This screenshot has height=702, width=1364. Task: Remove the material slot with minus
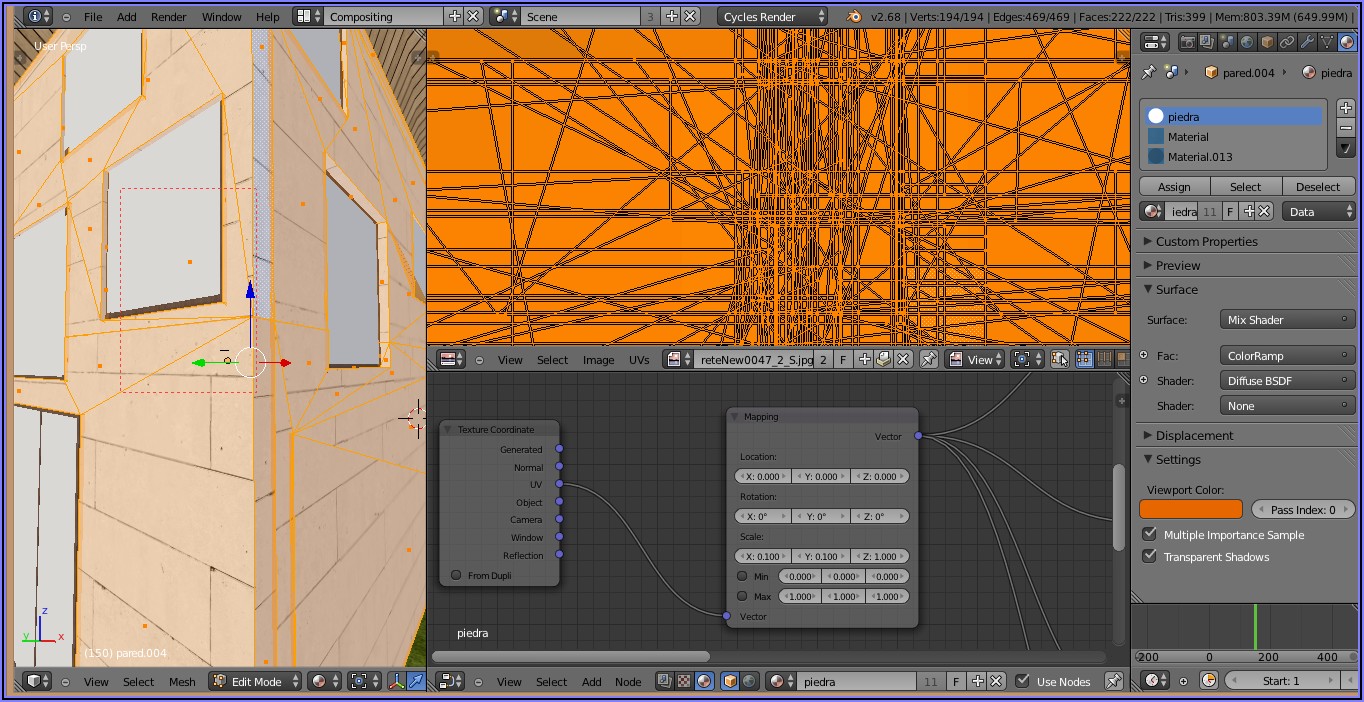pos(1346,127)
